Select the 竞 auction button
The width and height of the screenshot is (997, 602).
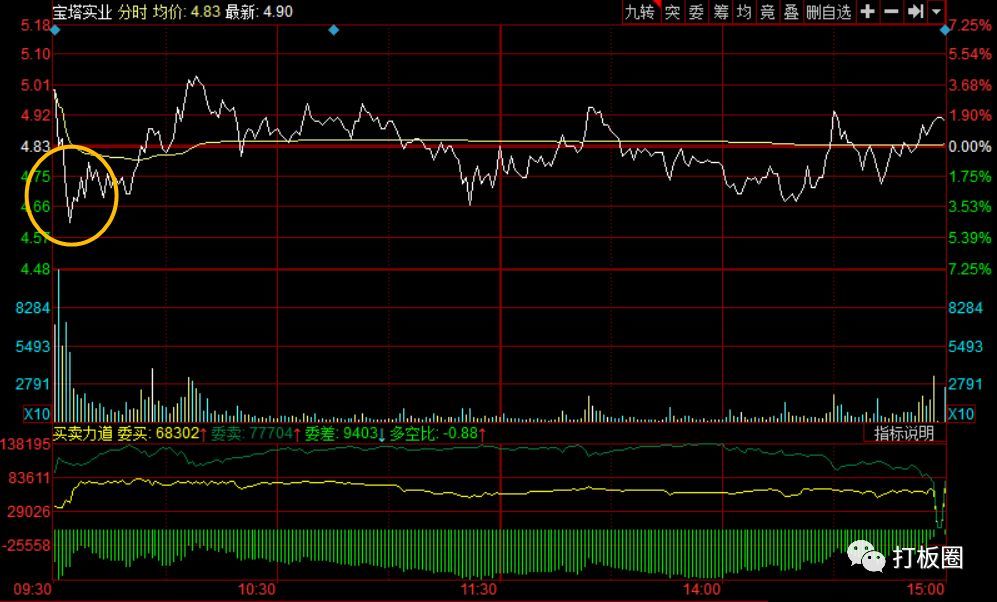(x=767, y=11)
